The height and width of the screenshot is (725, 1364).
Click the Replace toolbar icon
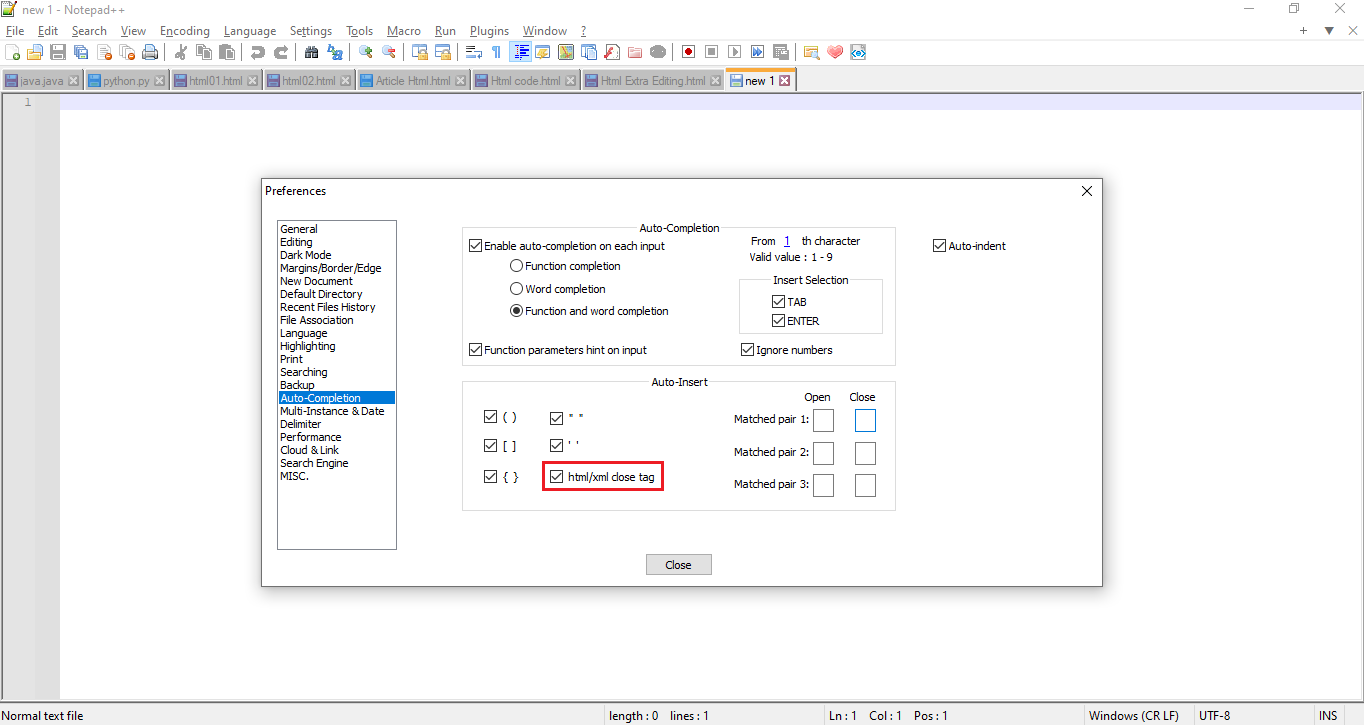pyautogui.click(x=335, y=52)
